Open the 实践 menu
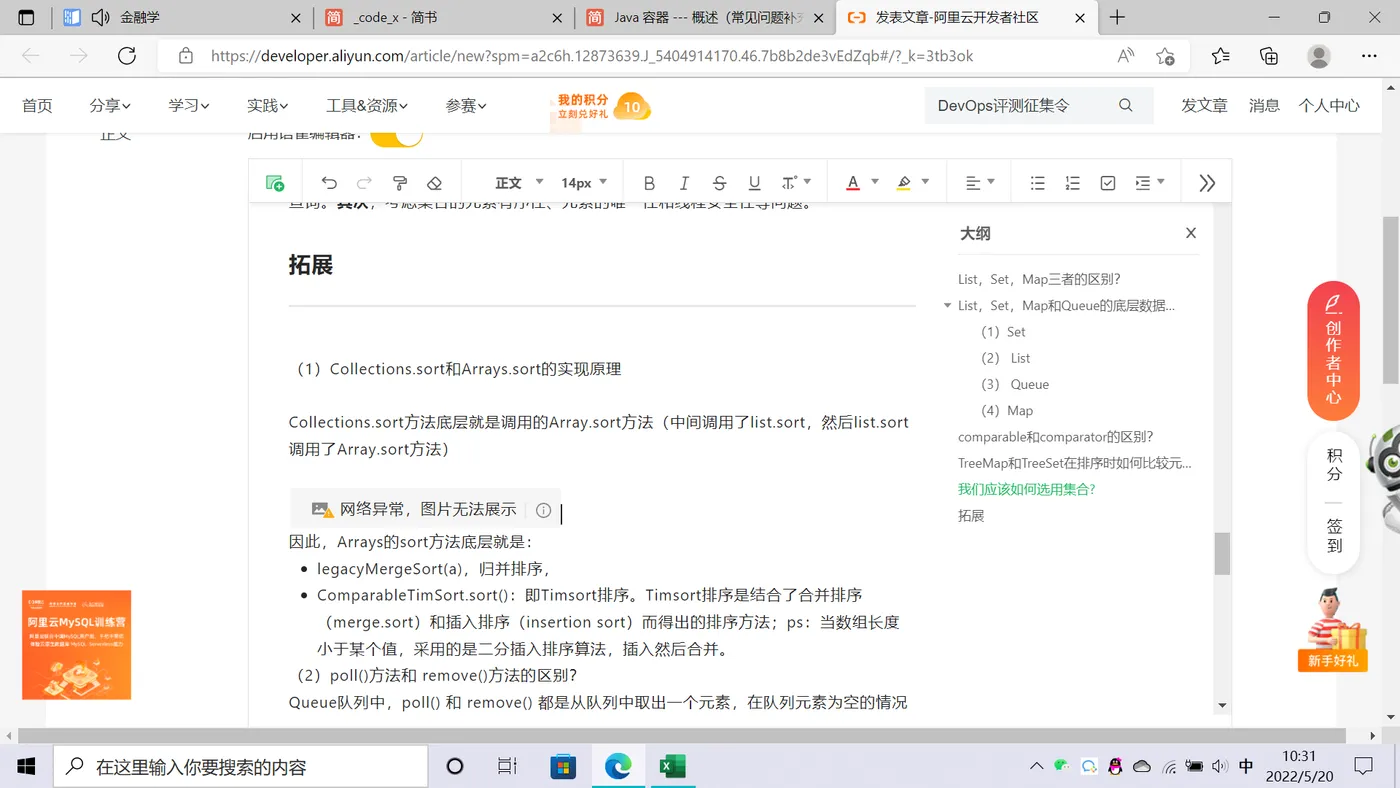Image resolution: width=1400 pixels, height=788 pixels. point(268,105)
